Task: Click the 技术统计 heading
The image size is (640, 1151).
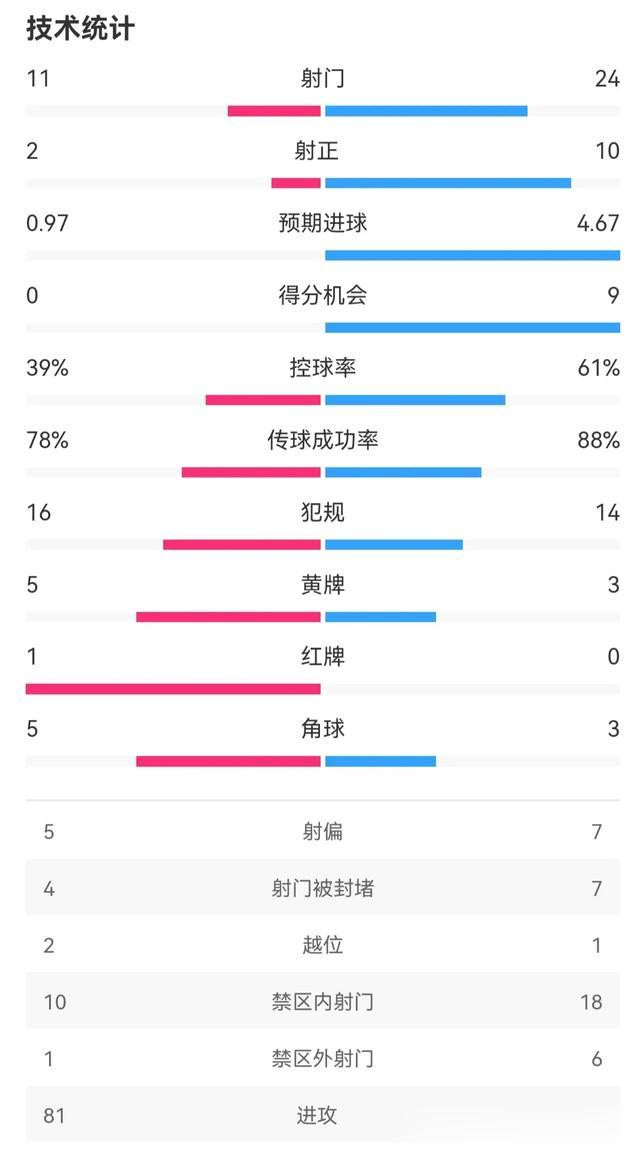Action: (81, 29)
